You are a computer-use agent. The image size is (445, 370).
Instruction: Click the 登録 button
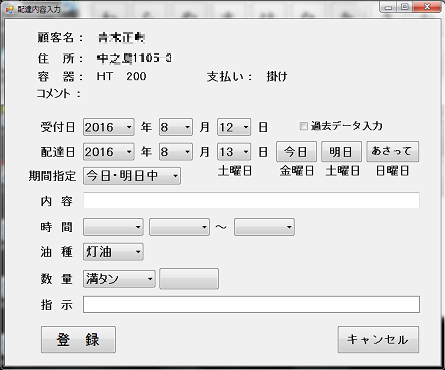[x=78, y=339]
